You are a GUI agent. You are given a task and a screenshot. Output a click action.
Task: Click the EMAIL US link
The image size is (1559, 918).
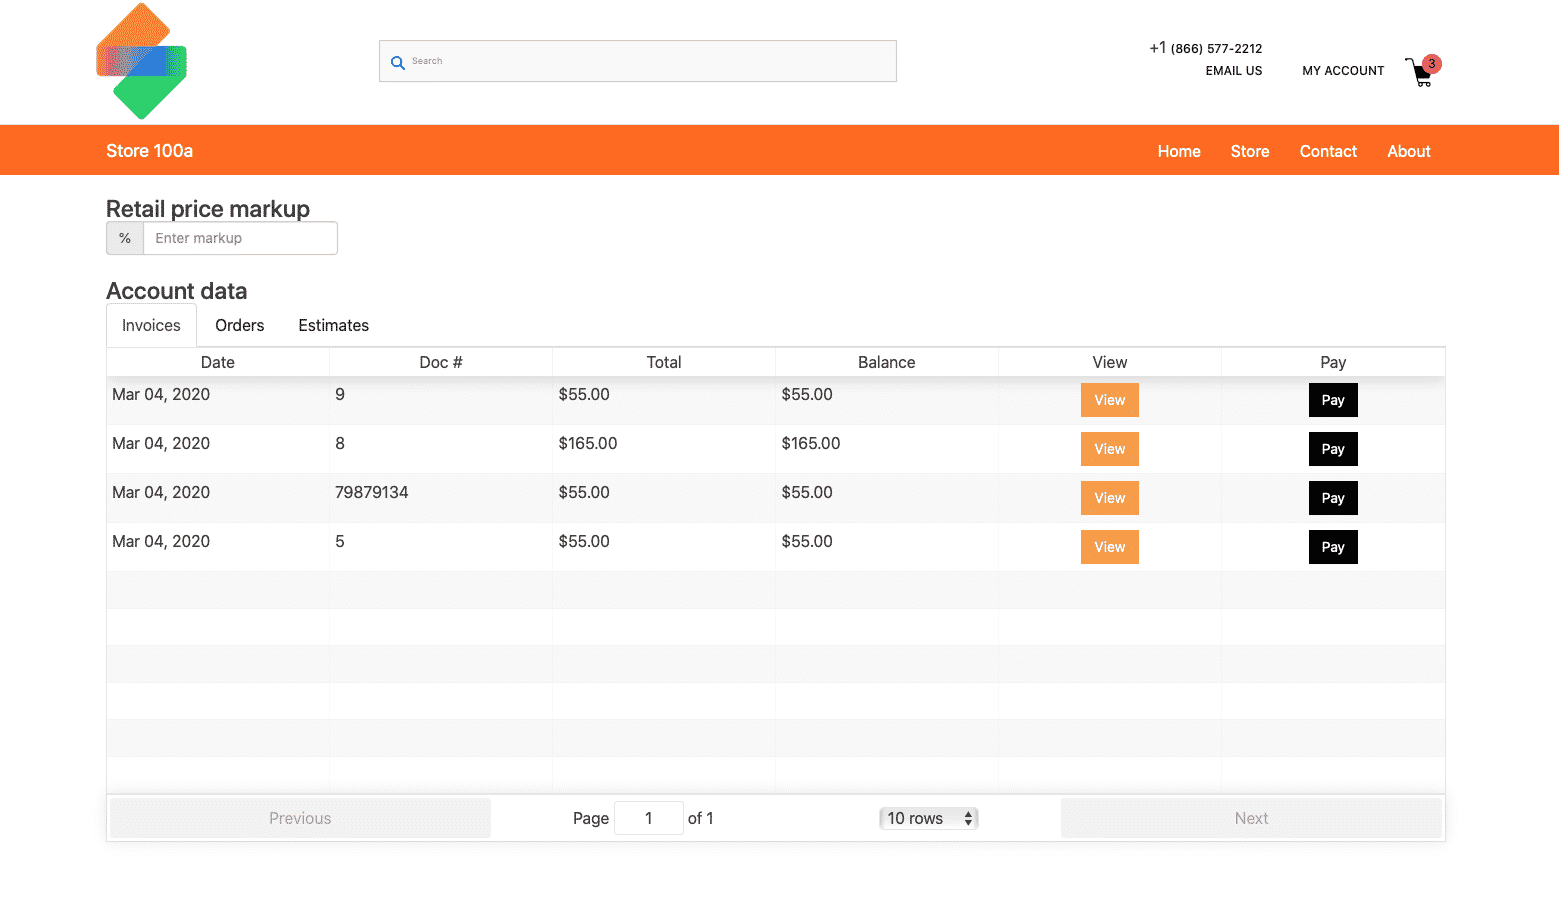[1233, 70]
